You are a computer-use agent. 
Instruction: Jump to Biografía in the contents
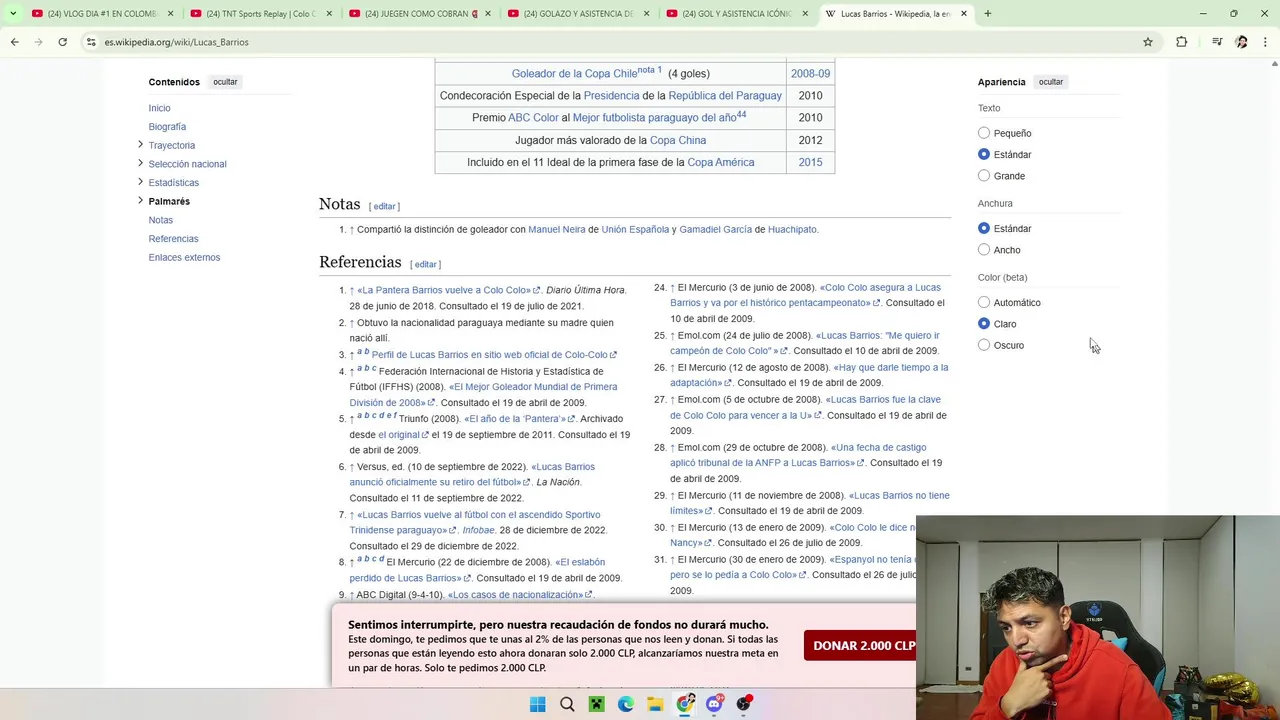(167, 127)
